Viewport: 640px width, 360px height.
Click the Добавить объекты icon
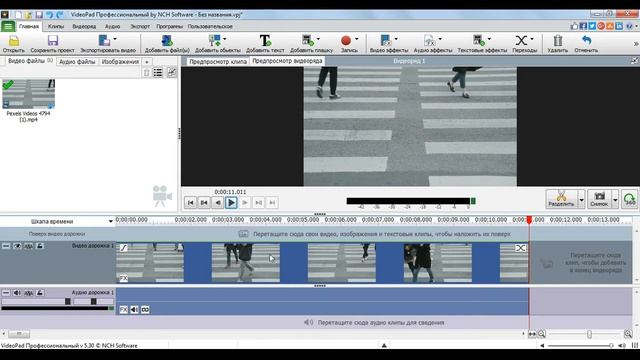[x=214, y=40]
